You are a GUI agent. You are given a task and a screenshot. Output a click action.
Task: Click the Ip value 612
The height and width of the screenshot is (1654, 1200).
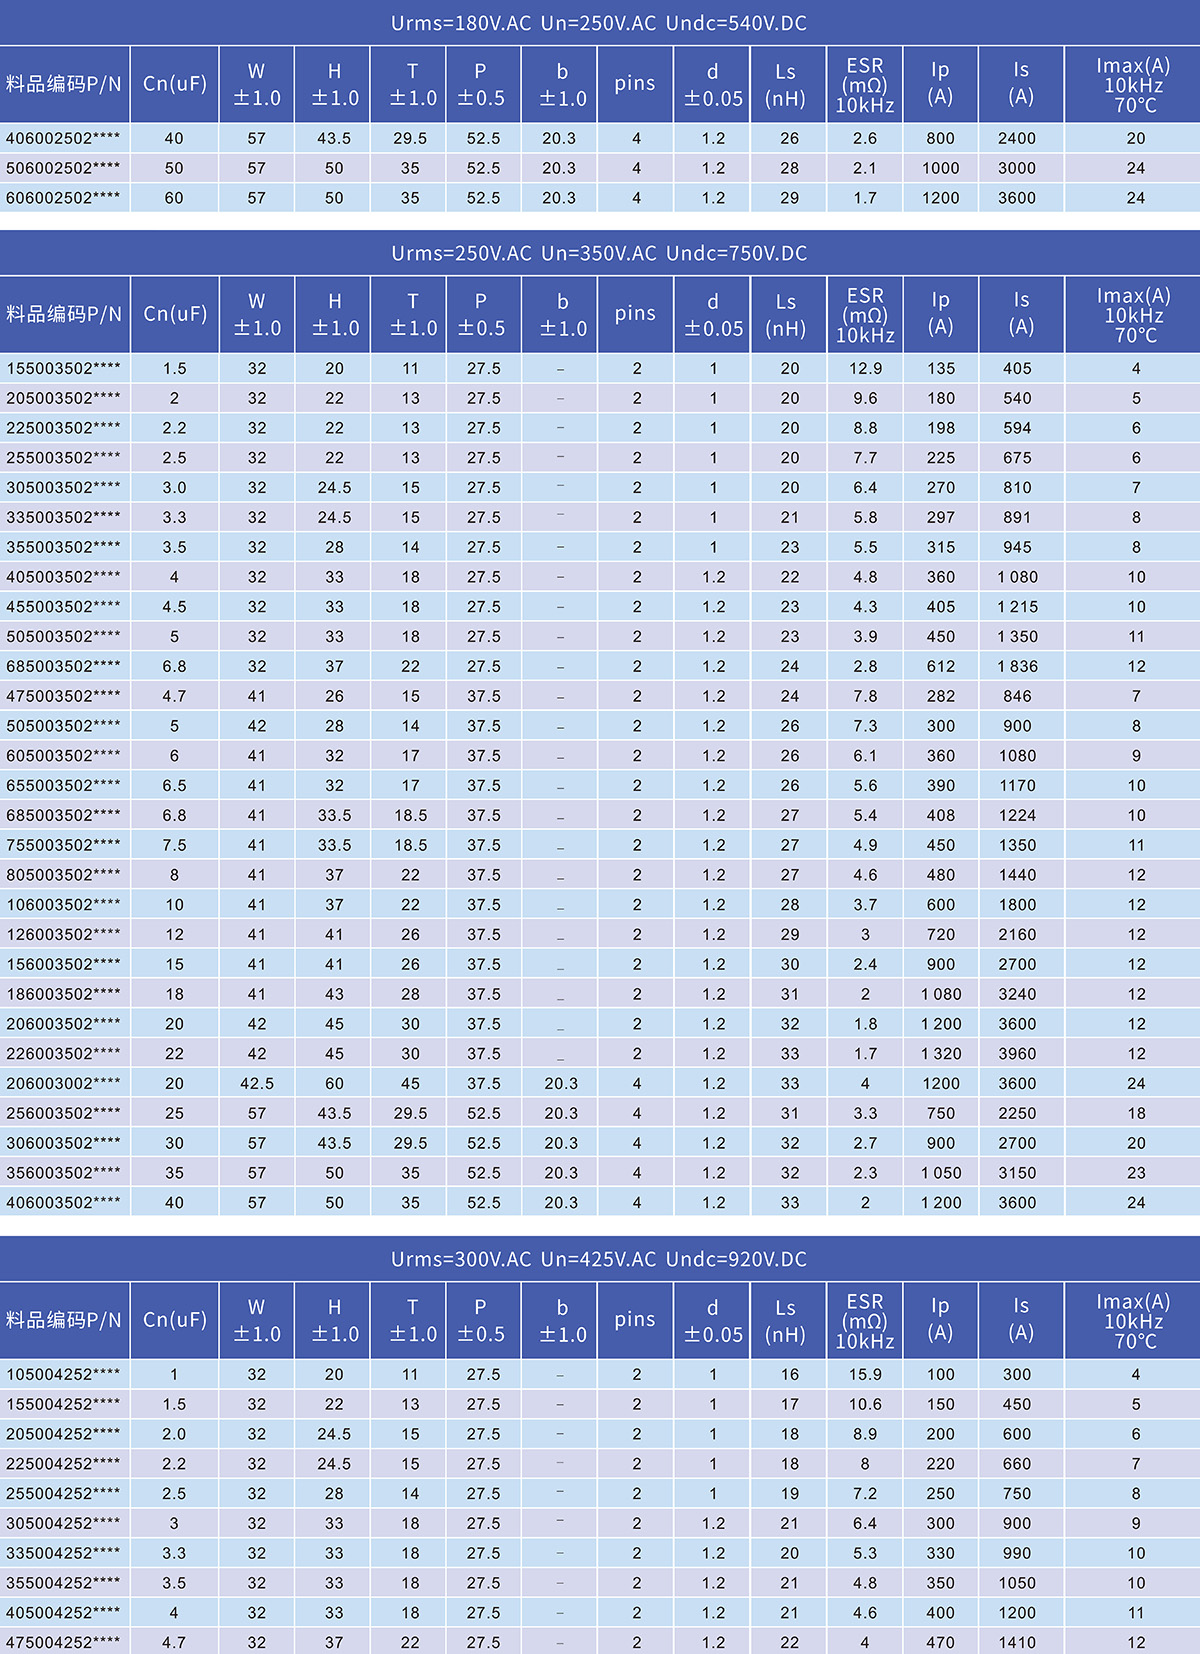coord(941,667)
